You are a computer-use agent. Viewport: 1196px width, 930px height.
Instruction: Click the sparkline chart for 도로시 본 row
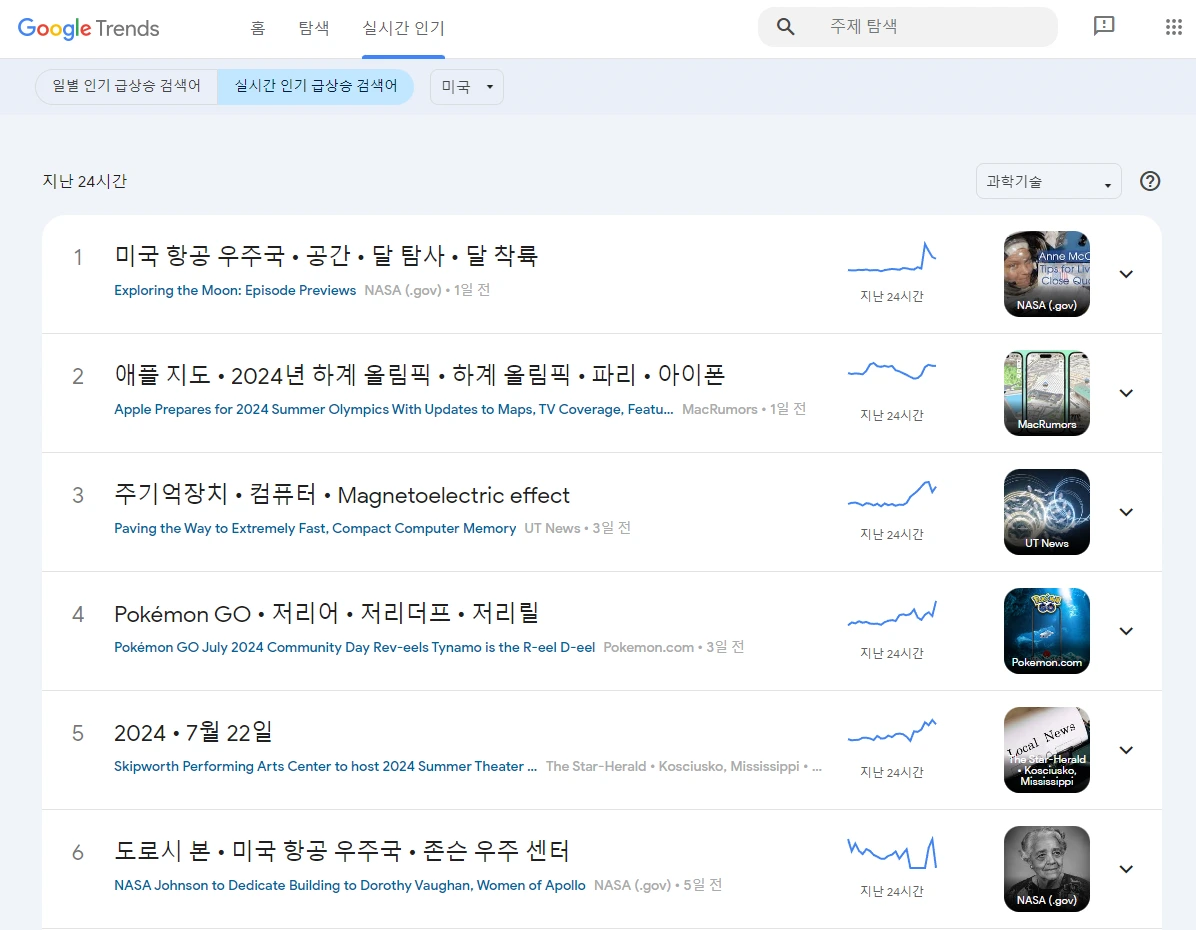pyautogui.click(x=892, y=853)
